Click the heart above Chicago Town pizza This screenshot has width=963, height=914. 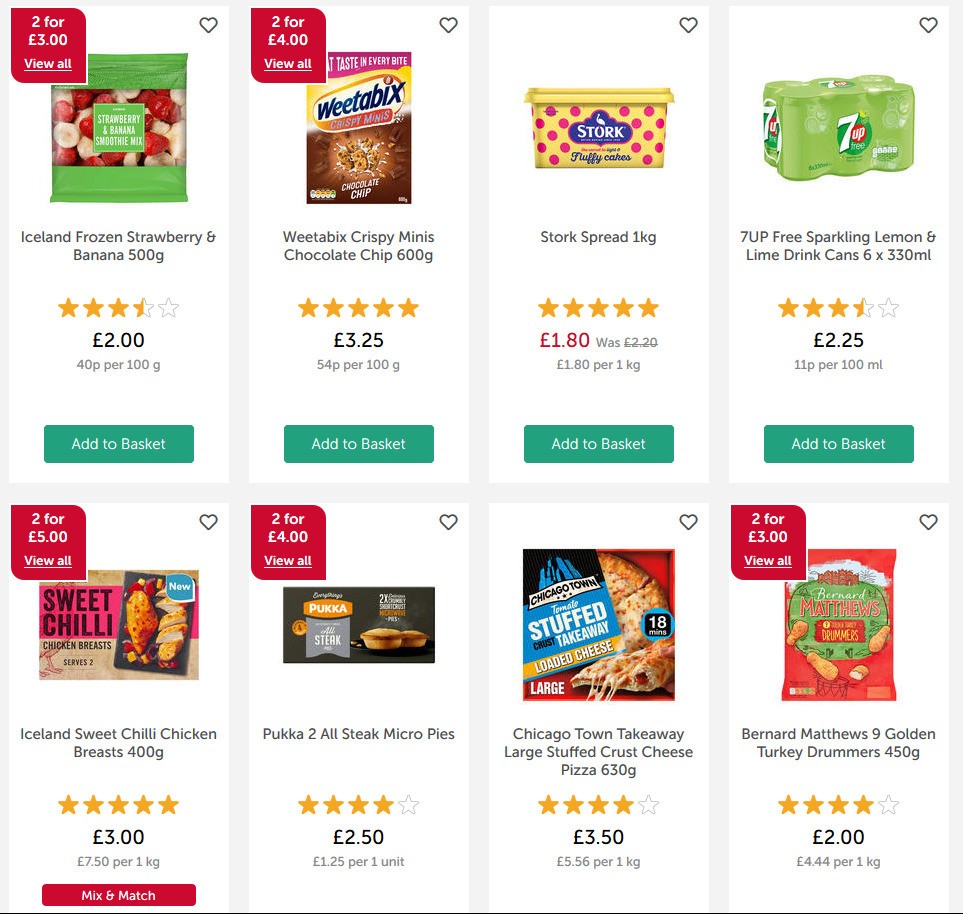point(688,522)
